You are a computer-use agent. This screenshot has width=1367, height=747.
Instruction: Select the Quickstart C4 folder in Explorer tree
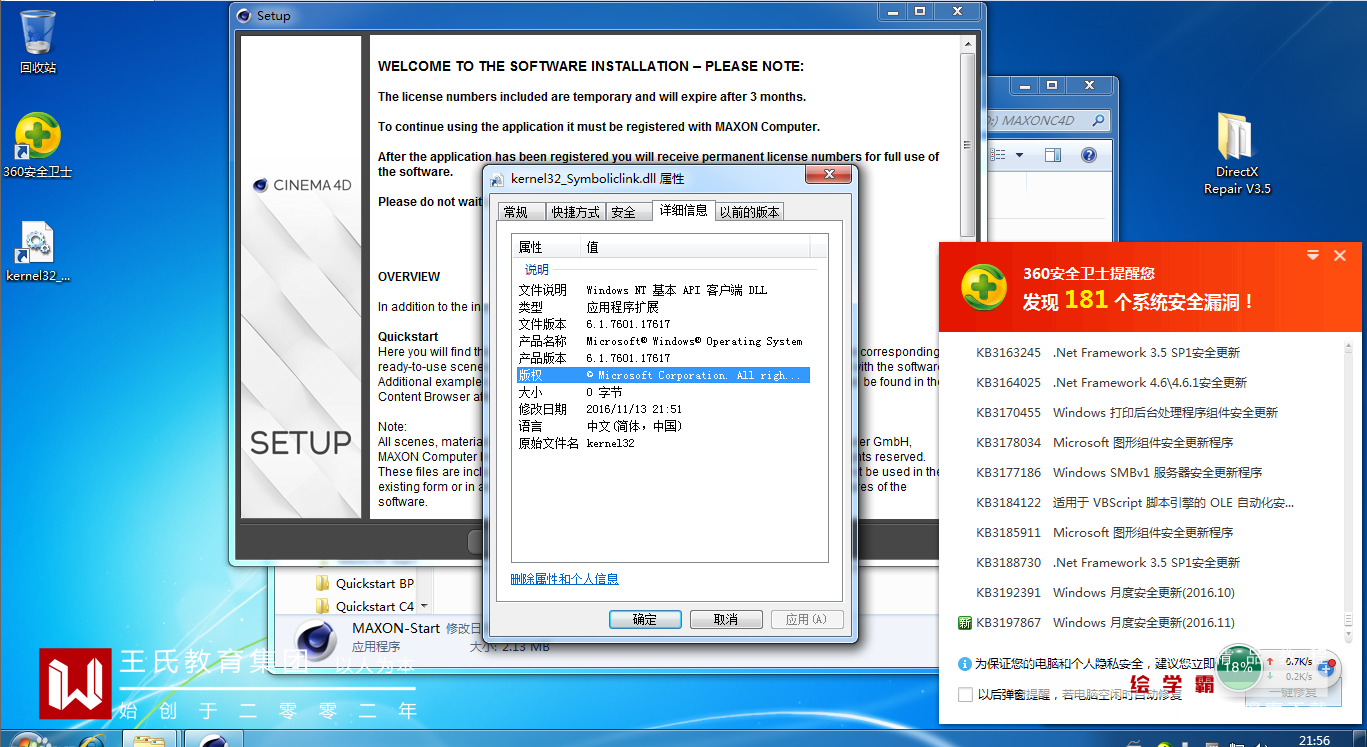pos(364,606)
